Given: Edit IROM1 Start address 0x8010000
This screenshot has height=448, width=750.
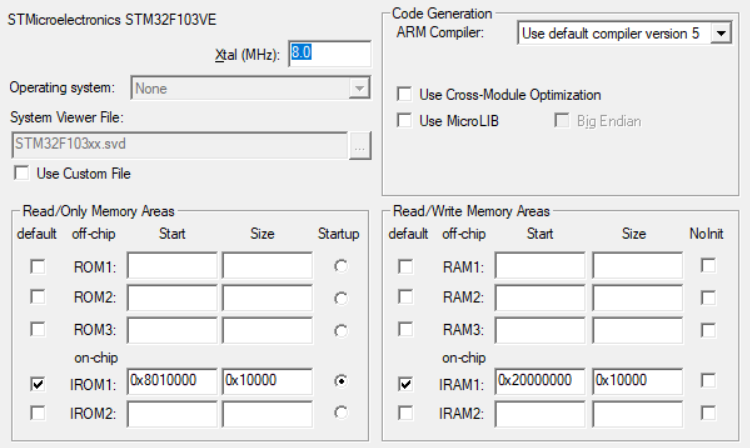Looking at the screenshot, I should coord(172,381).
